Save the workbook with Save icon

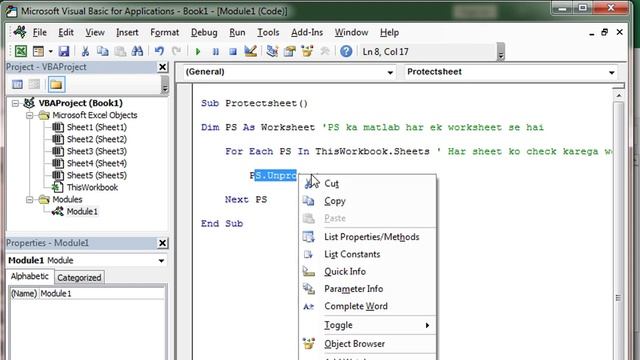(64, 51)
